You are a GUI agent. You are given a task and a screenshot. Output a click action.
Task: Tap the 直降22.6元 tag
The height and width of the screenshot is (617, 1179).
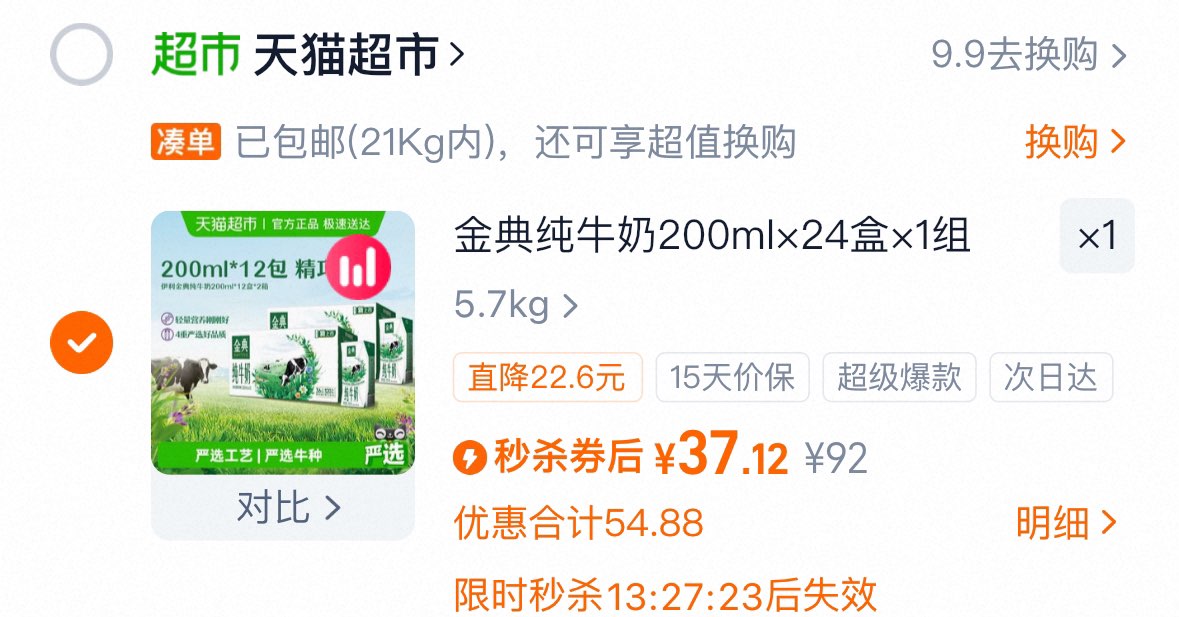547,377
